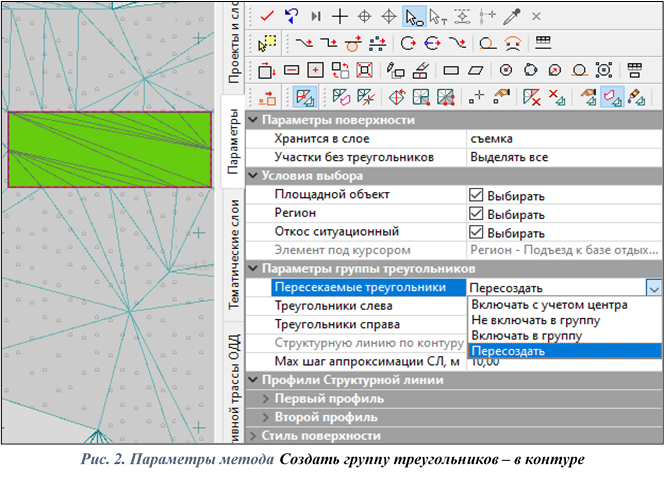Screen dimensions: 666x478
Task: Click the flip edge diamond icon
Action: pyautogui.click(x=397, y=97)
